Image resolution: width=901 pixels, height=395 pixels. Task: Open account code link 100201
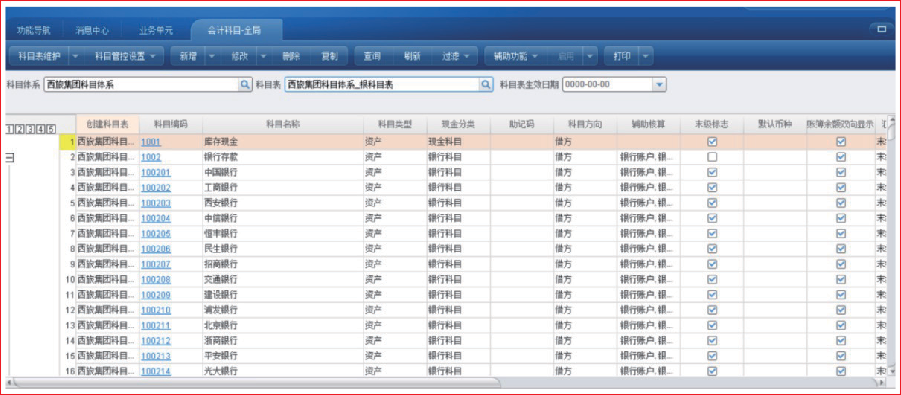click(156, 172)
